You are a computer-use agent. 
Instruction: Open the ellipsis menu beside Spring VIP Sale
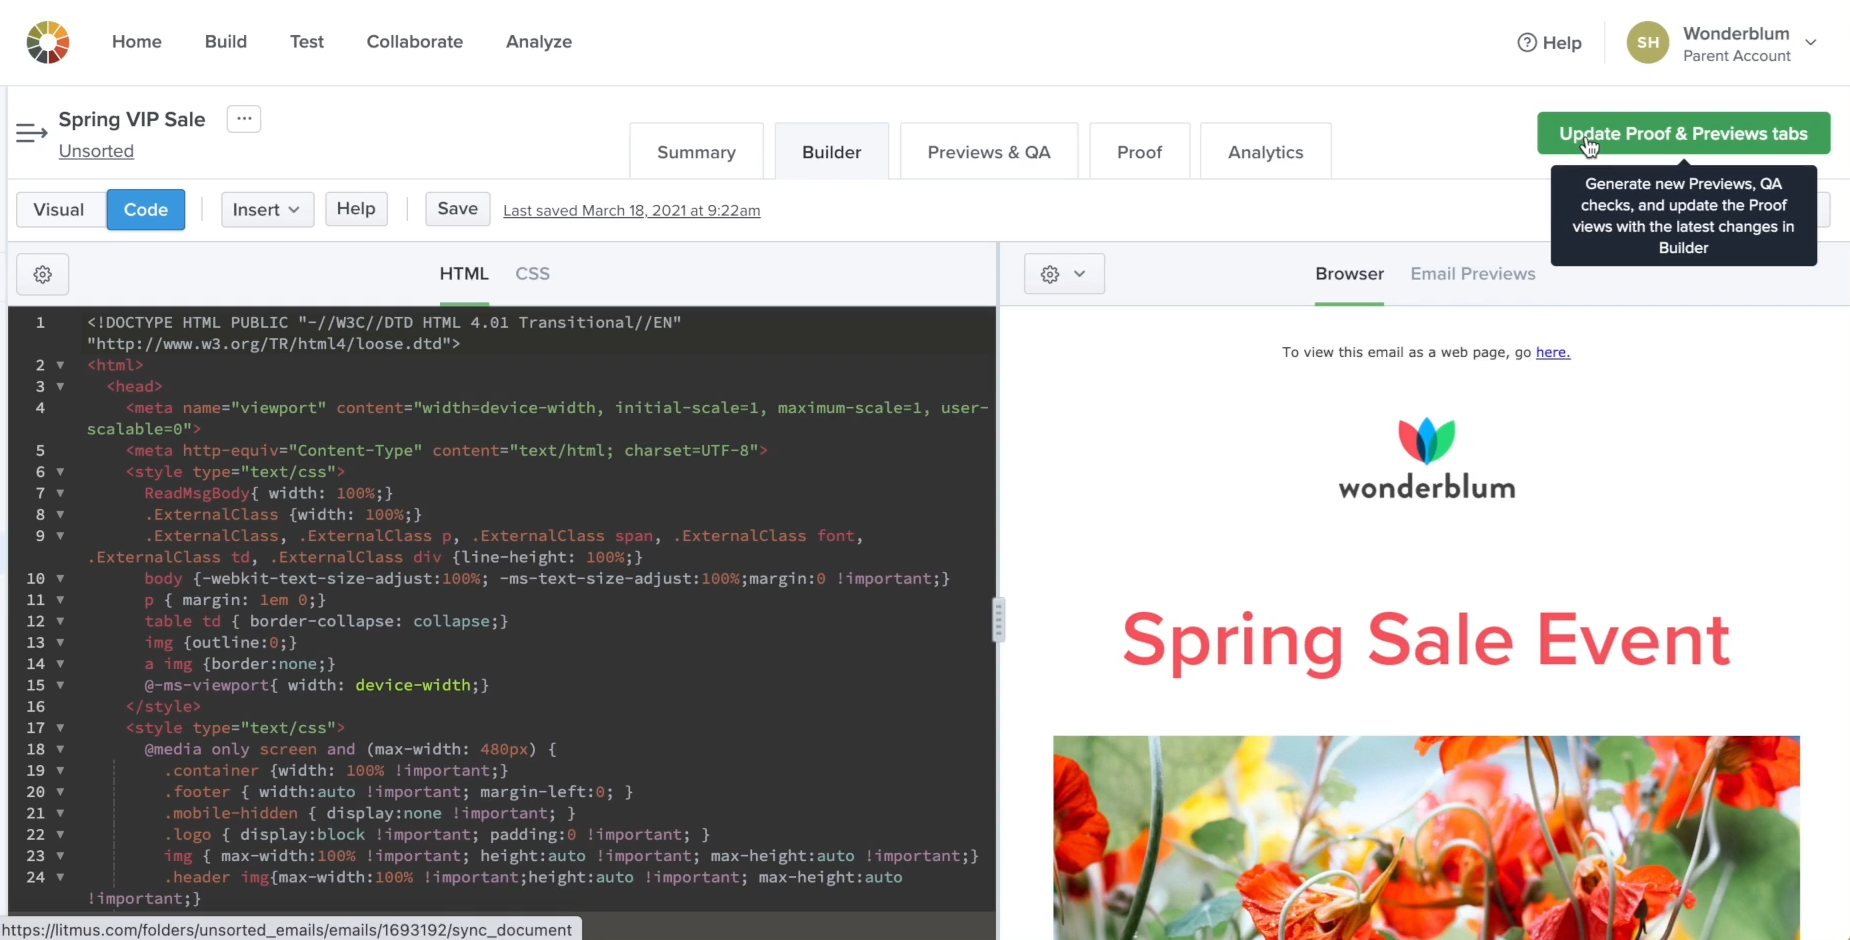click(244, 119)
